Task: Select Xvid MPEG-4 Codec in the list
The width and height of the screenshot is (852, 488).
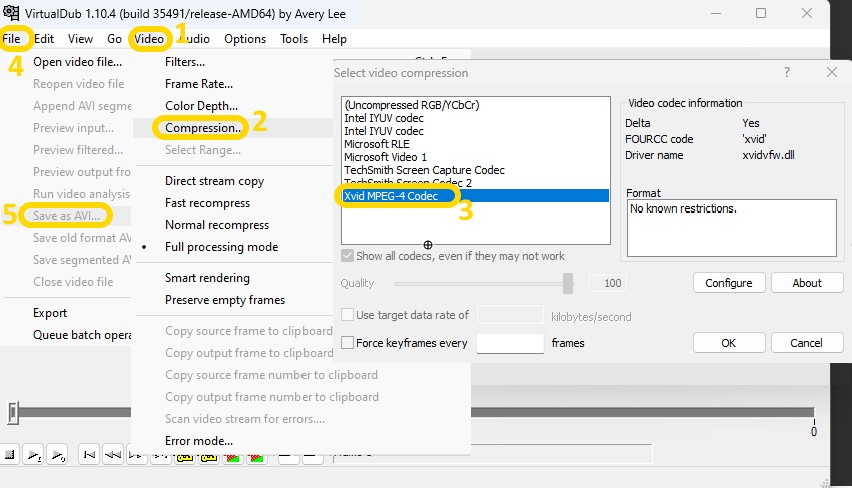Action: pos(390,196)
